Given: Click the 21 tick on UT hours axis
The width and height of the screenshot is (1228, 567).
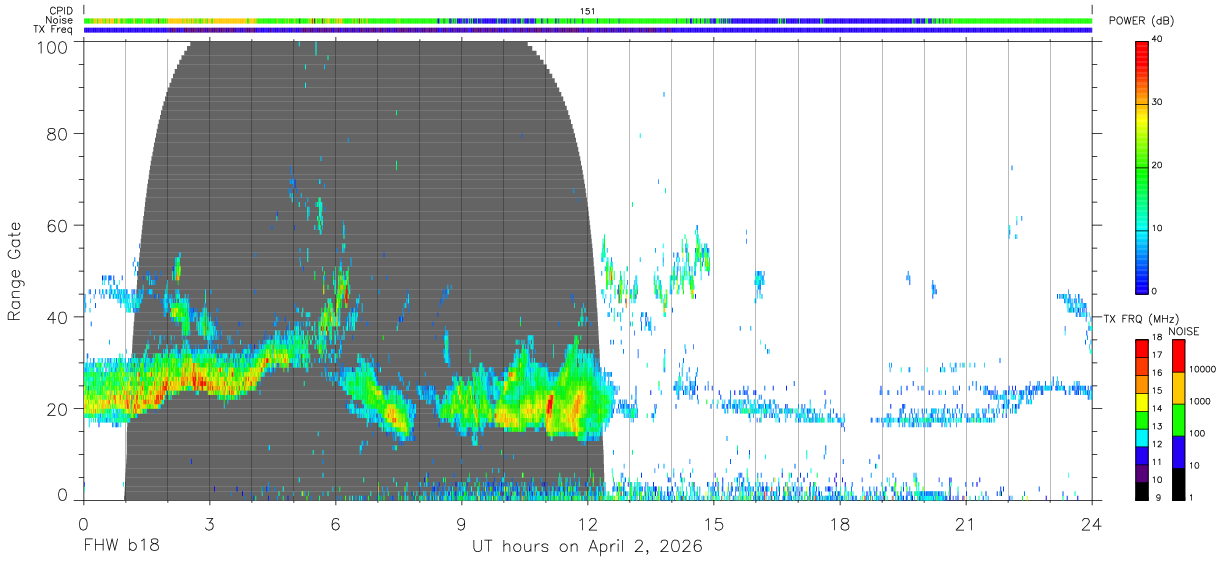Looking at the screenshot, I should (x=965, y=524).
